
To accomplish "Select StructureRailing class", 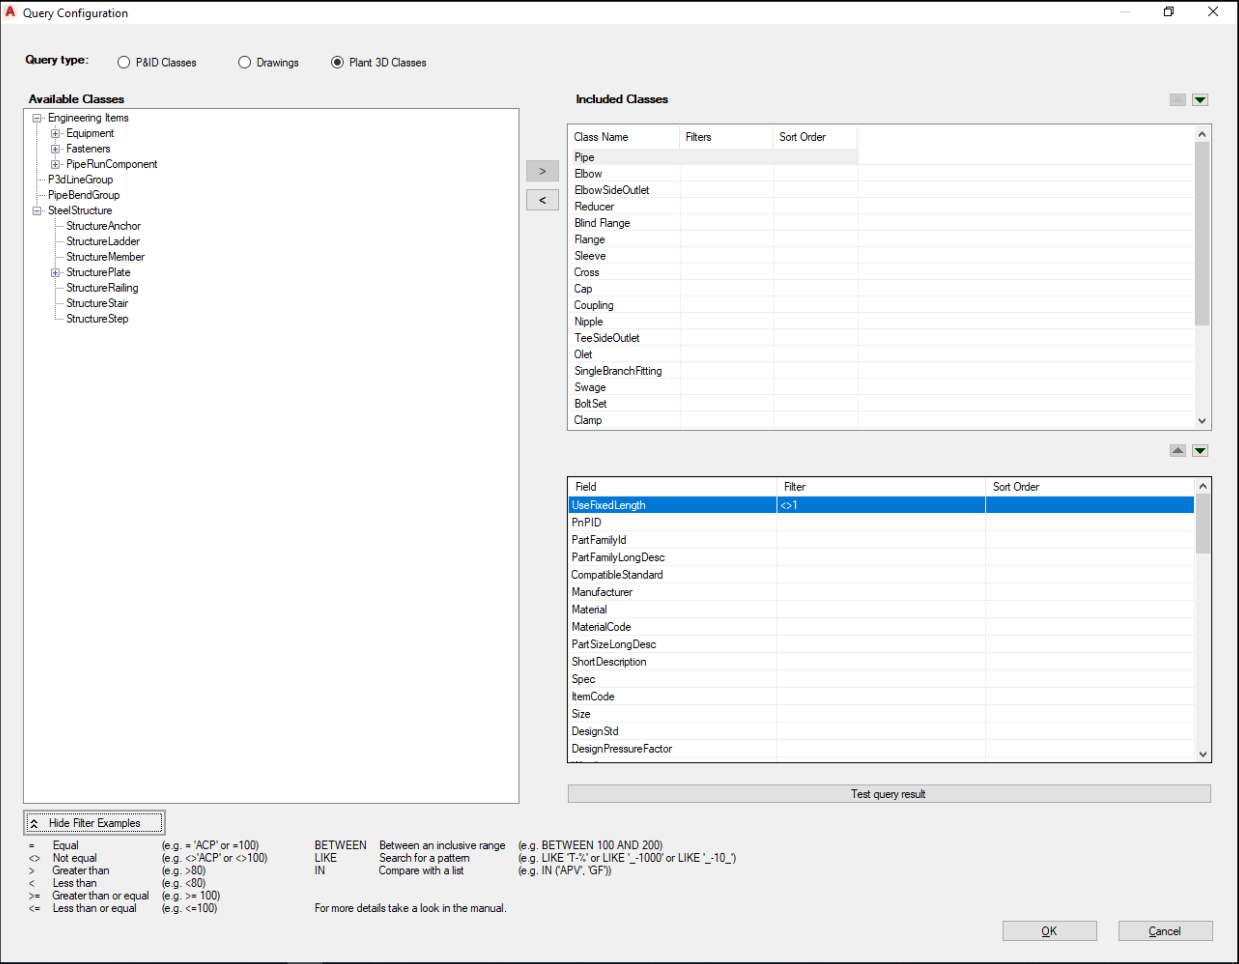I will [102, 288].
